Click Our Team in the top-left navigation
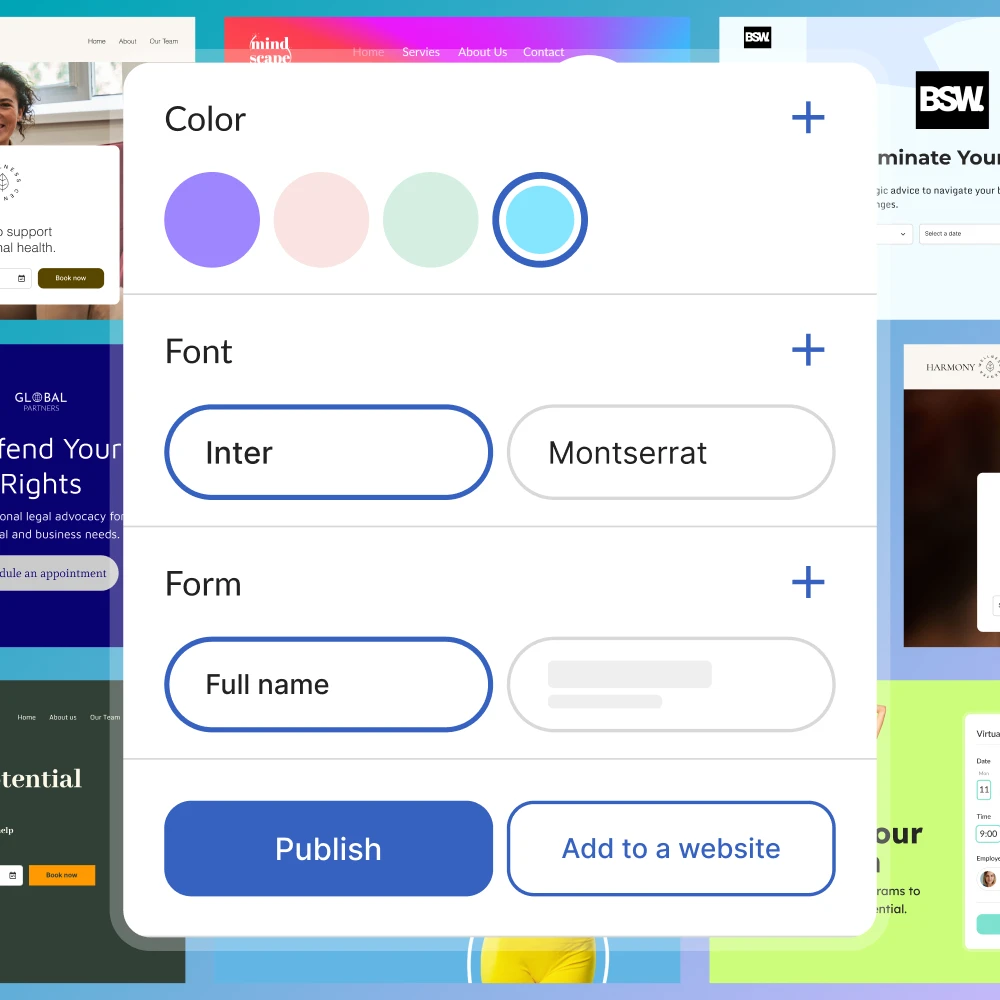This screenshot has height=1000, width=1000. pyautogui.click(x=163, y=41)
